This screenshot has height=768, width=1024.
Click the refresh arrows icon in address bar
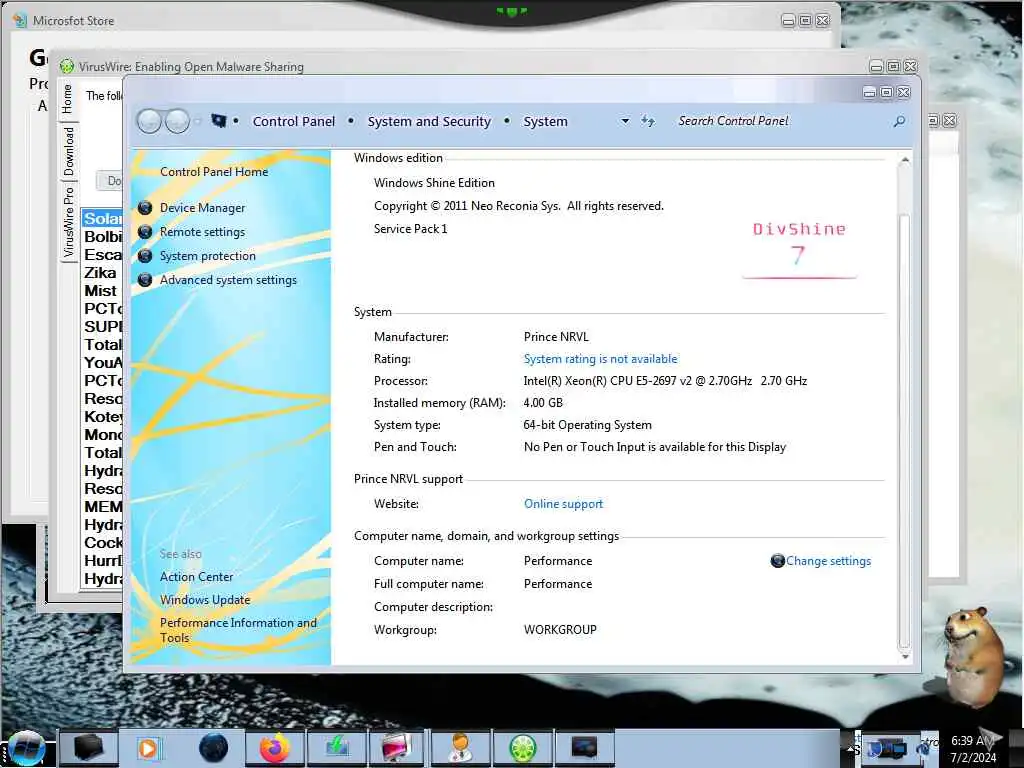(x=647, y=121)
